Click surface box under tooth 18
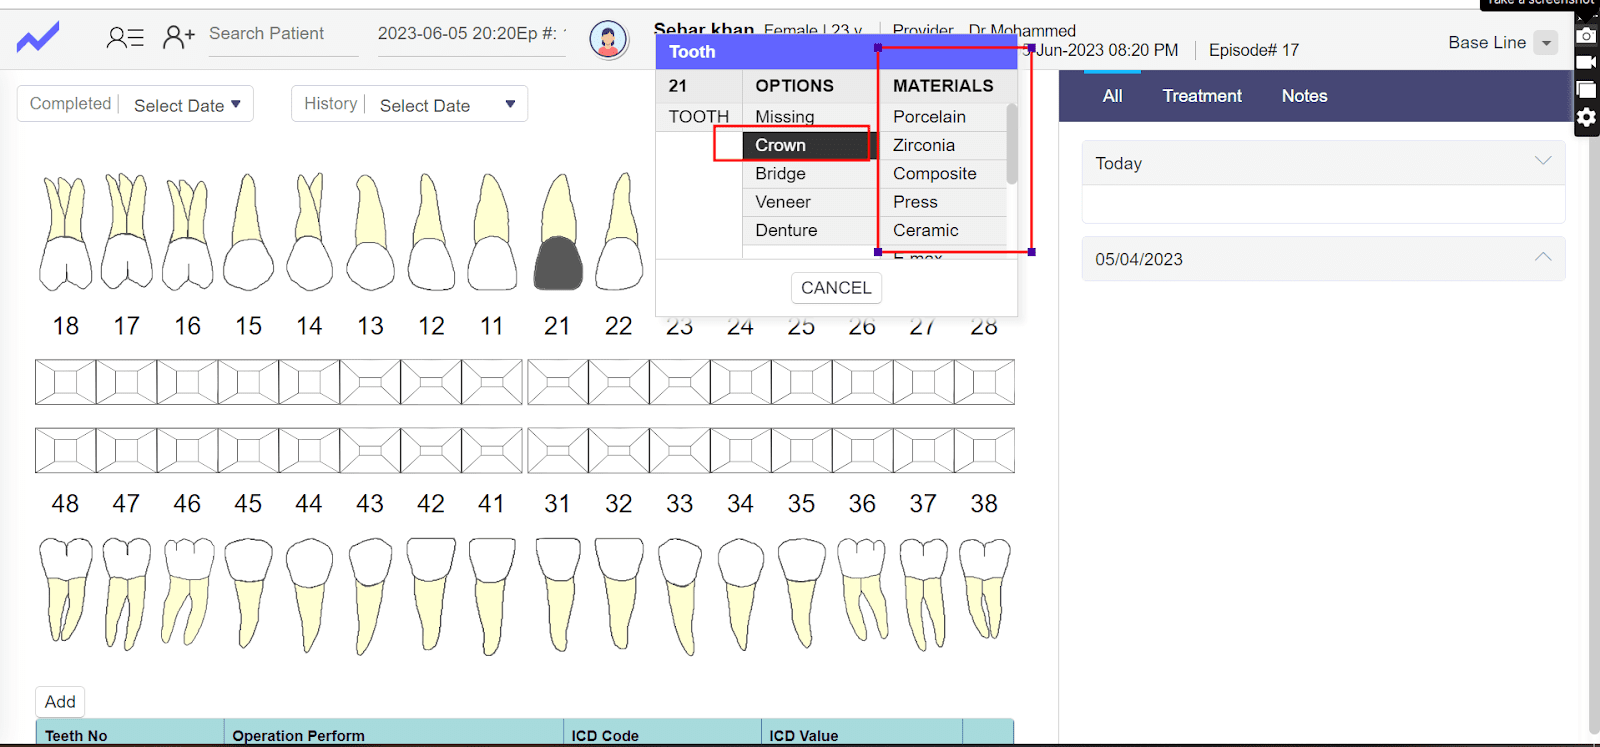1600x747 pixels. tap(66, 382)
